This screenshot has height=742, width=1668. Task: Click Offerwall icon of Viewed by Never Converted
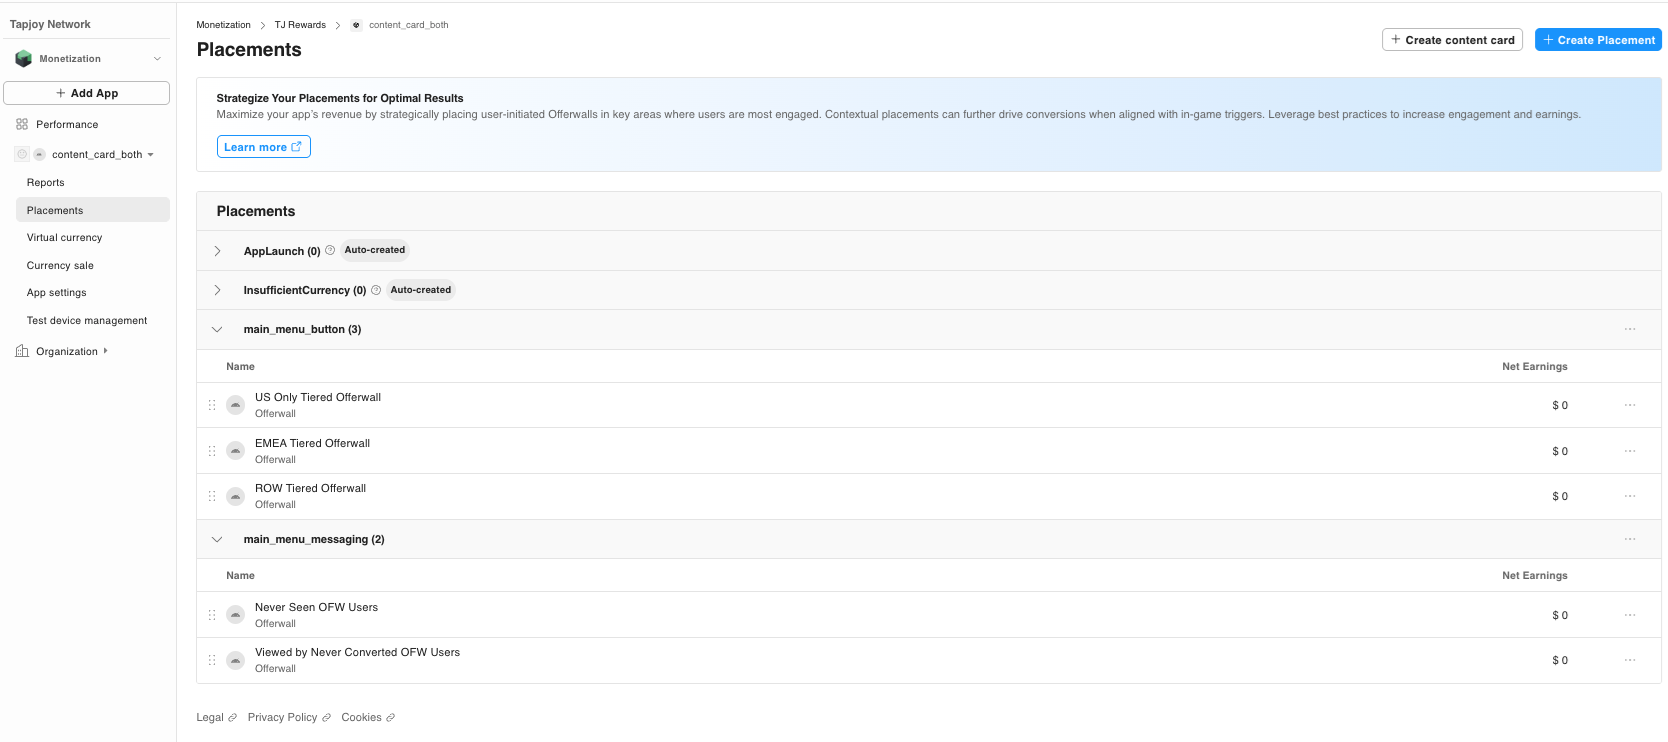236,660
